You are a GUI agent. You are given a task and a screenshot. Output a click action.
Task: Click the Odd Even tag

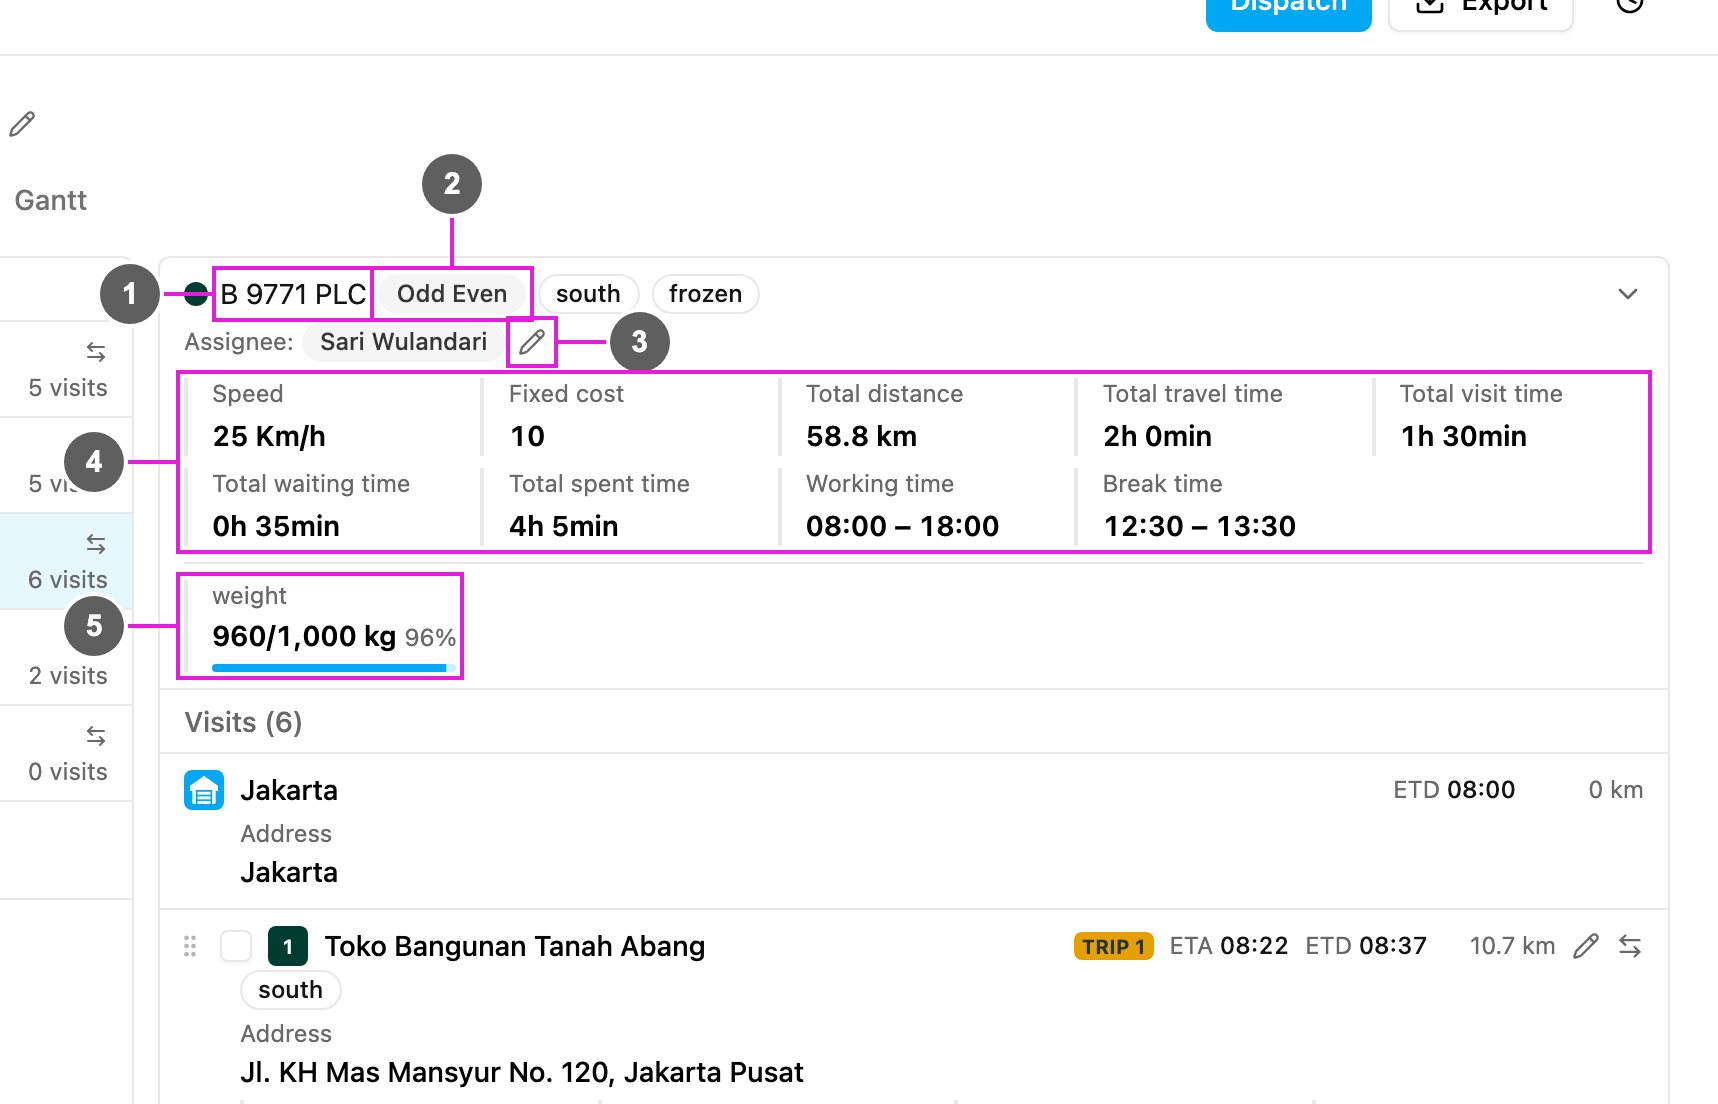coord(452,294)
